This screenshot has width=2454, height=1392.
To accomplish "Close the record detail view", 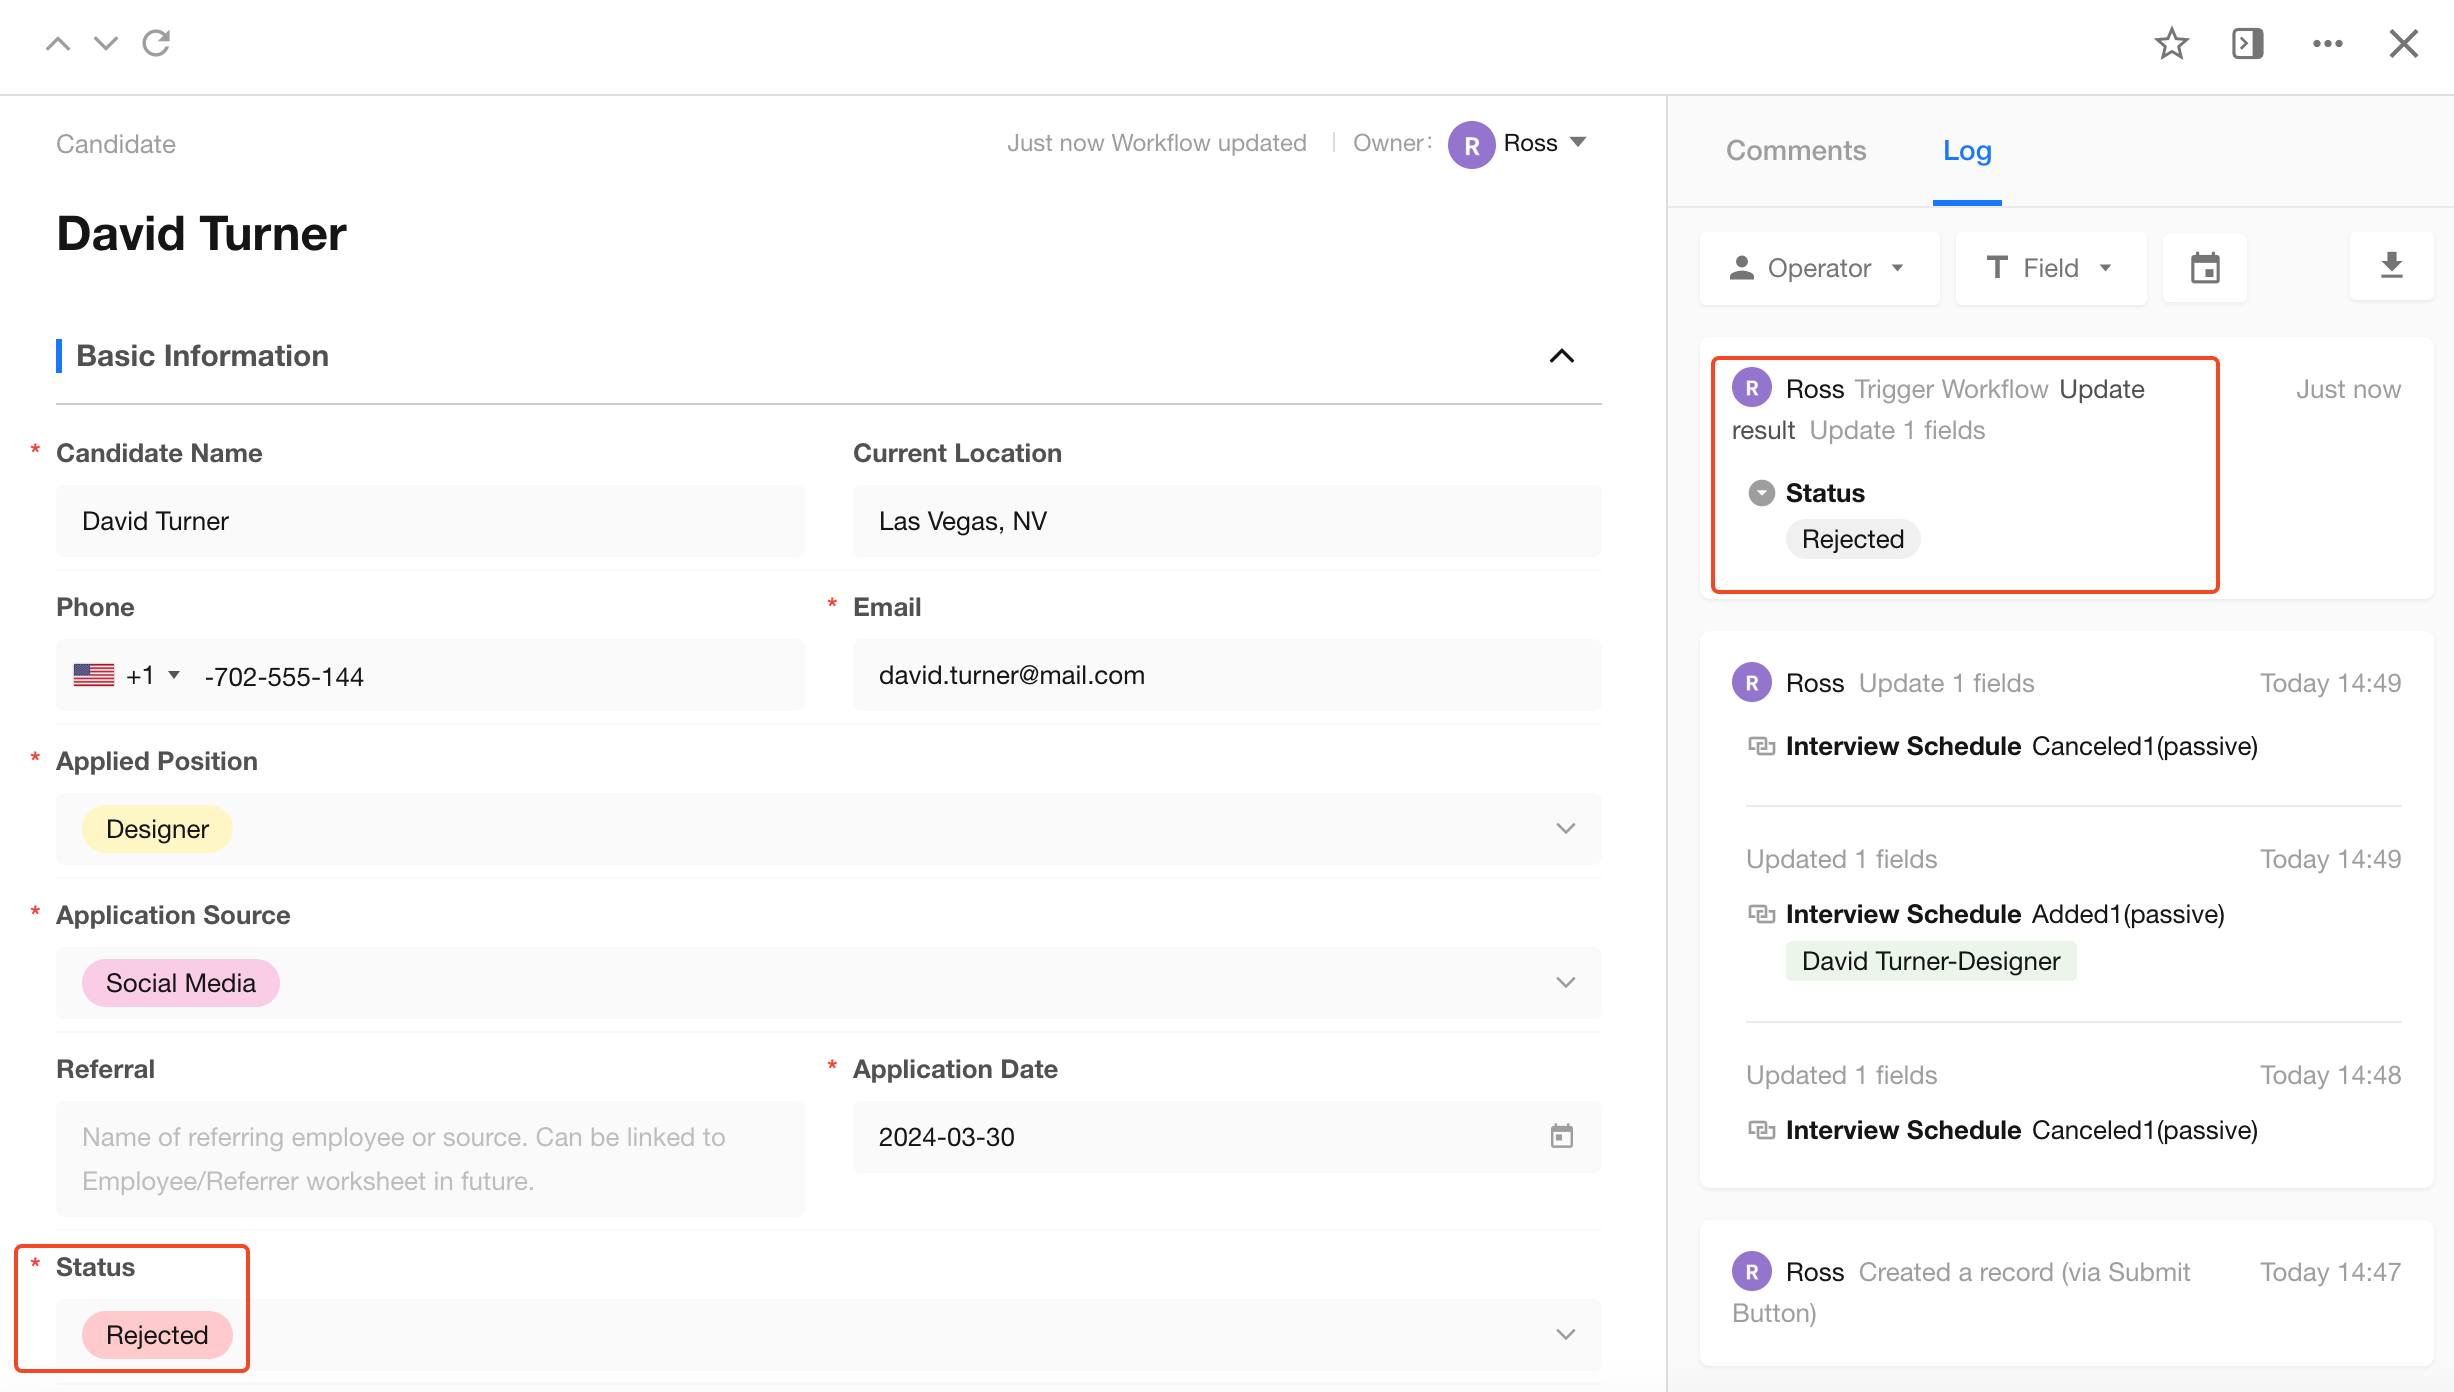I will click(2404, 43).
